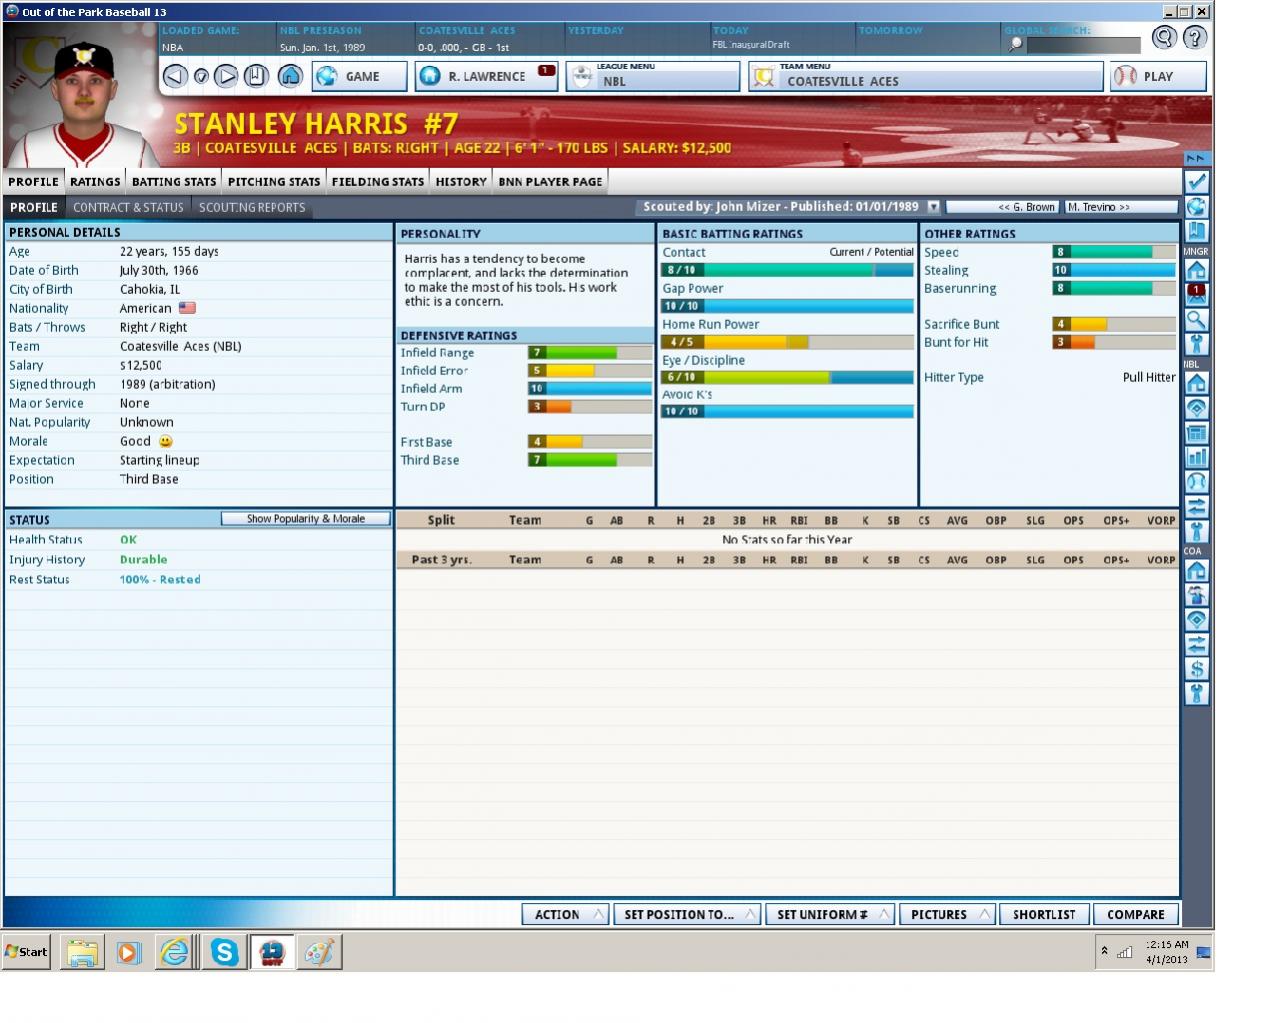This screenshot has width=1279, height=1023.
Task: Click the Show Popularity & Morale button
Action: (x=306, y=518)
